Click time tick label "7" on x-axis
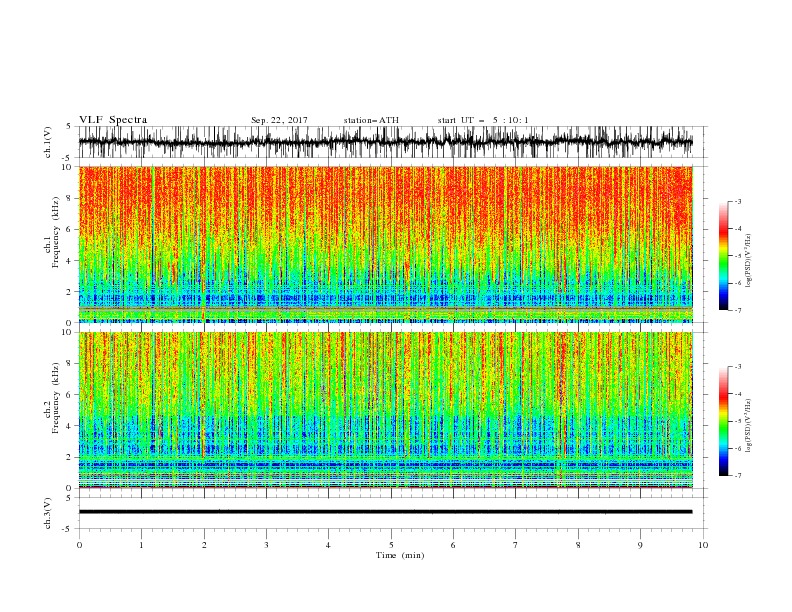 [x=516, y=545]
